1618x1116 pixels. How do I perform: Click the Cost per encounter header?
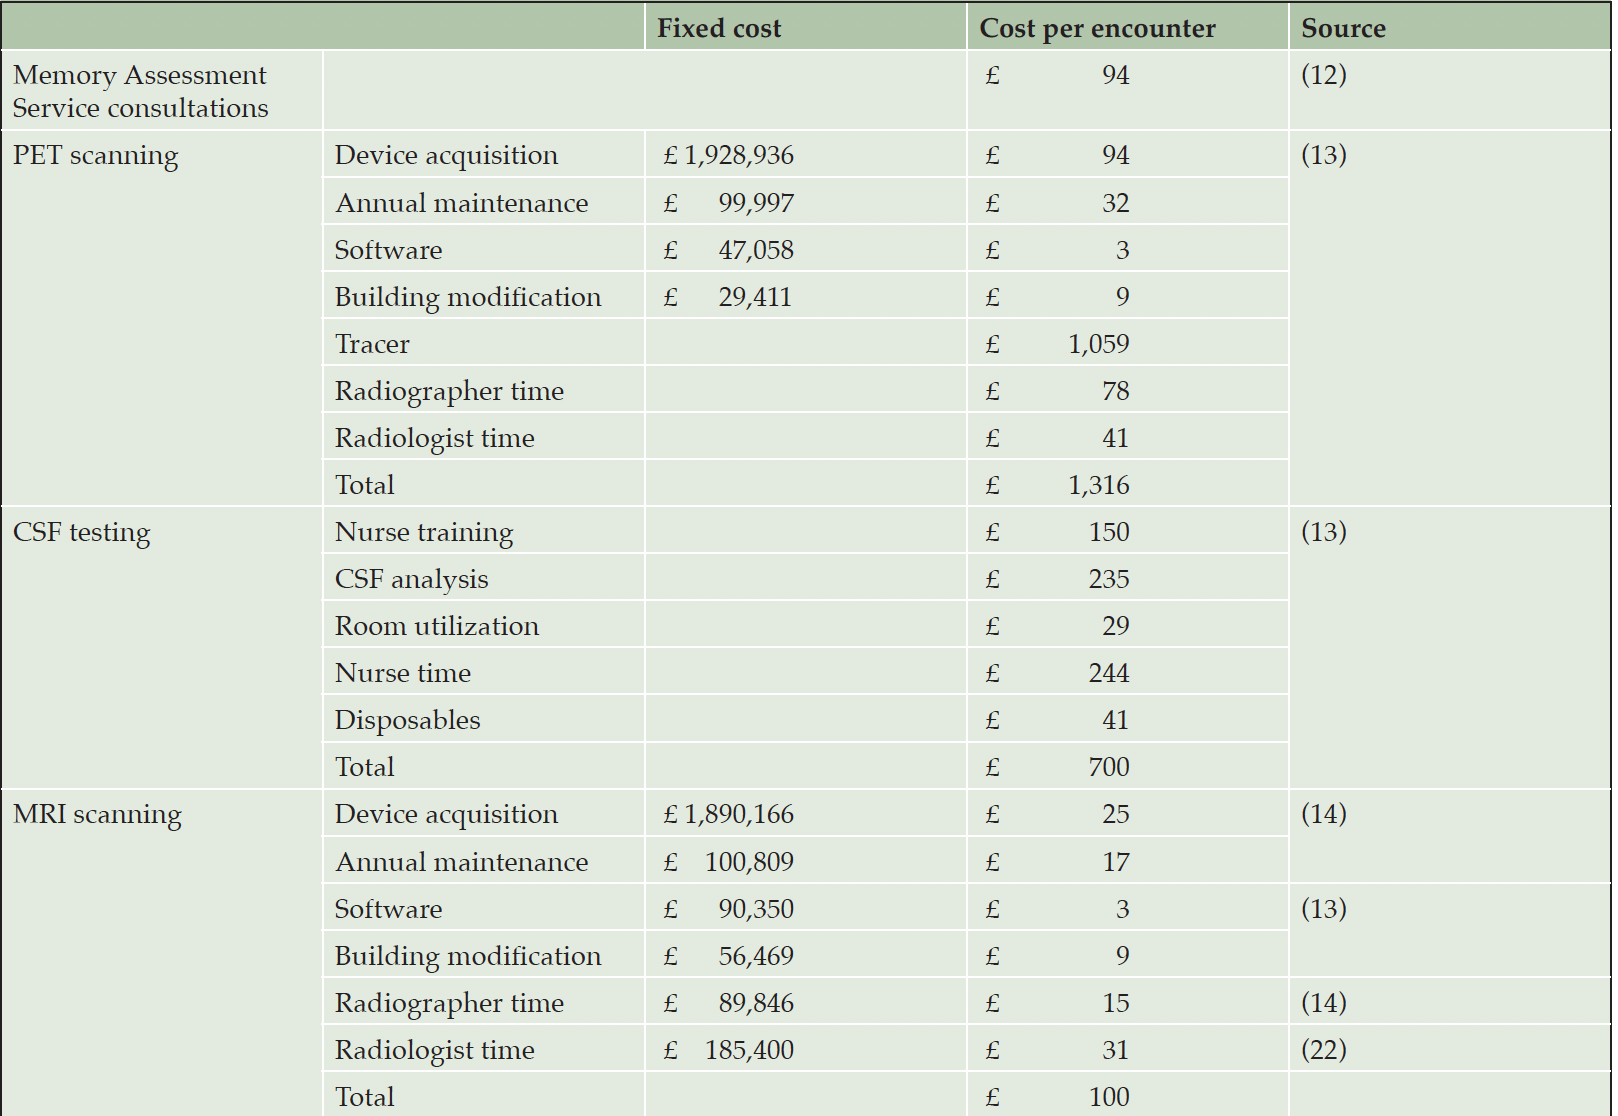click(1097, 28)
